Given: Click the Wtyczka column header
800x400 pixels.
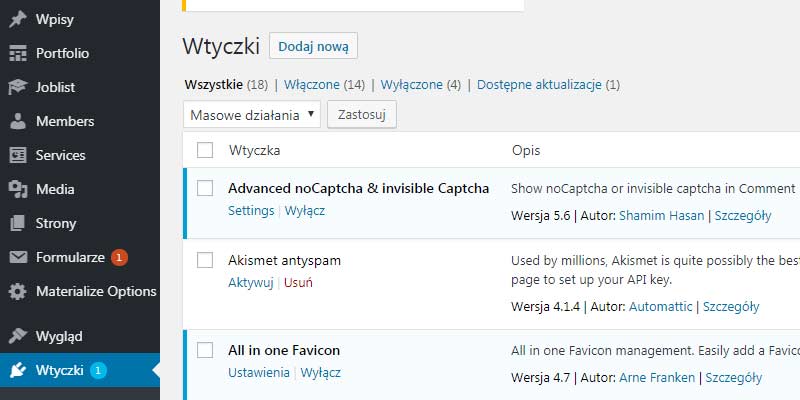Looking at the screenshot, I should [254, 151].
